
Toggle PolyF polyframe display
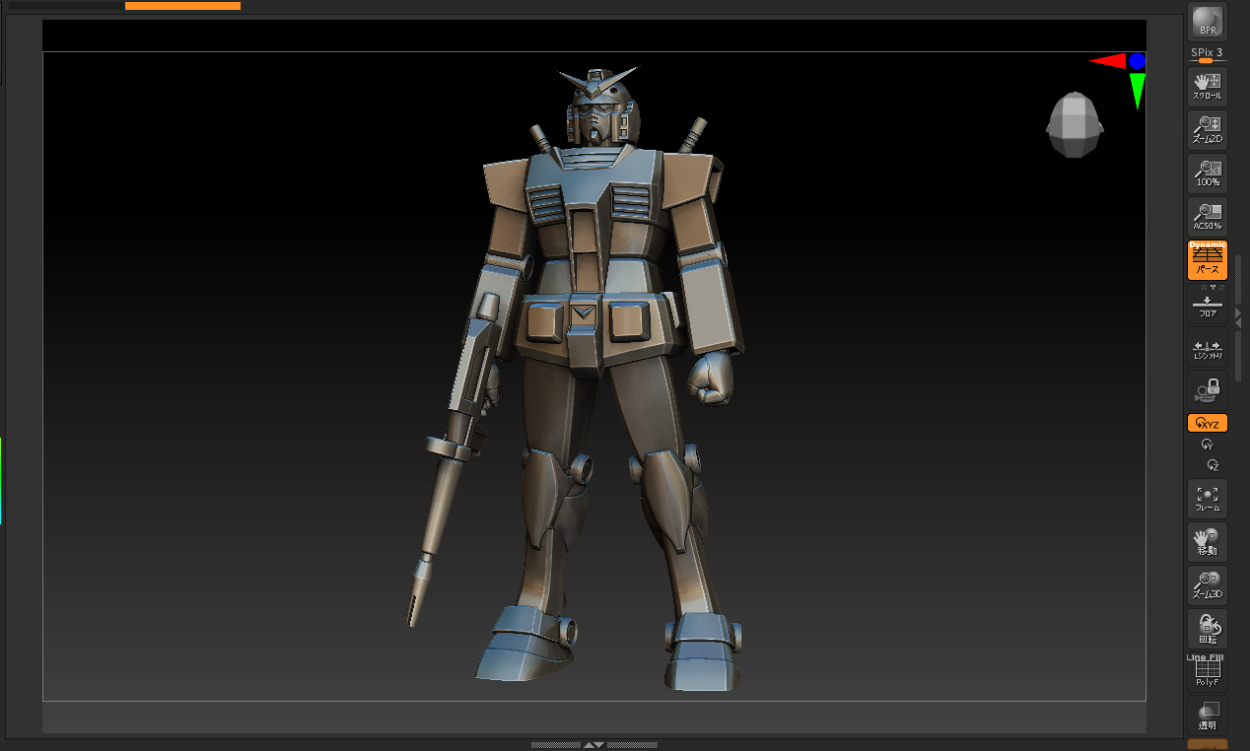pyautogui.click(x=1207, y=672)
